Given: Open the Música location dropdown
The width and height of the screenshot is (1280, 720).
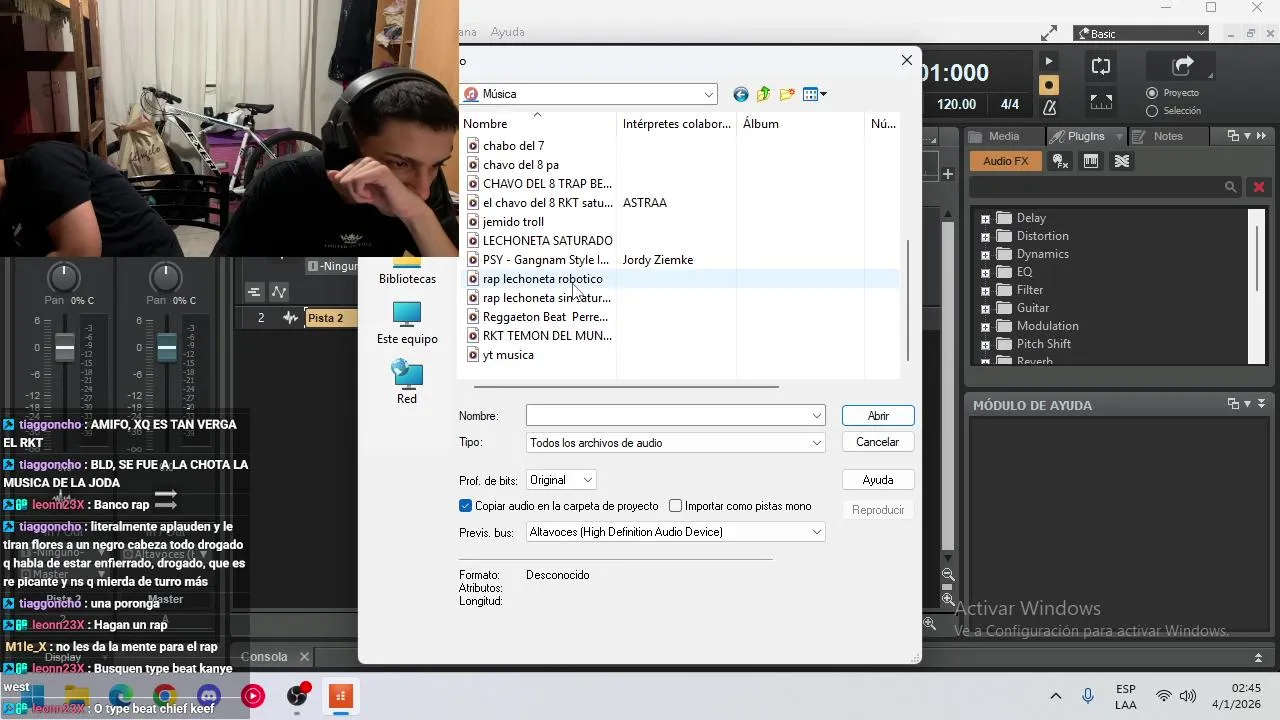Looking at the screenshot, I should (709, 94).
